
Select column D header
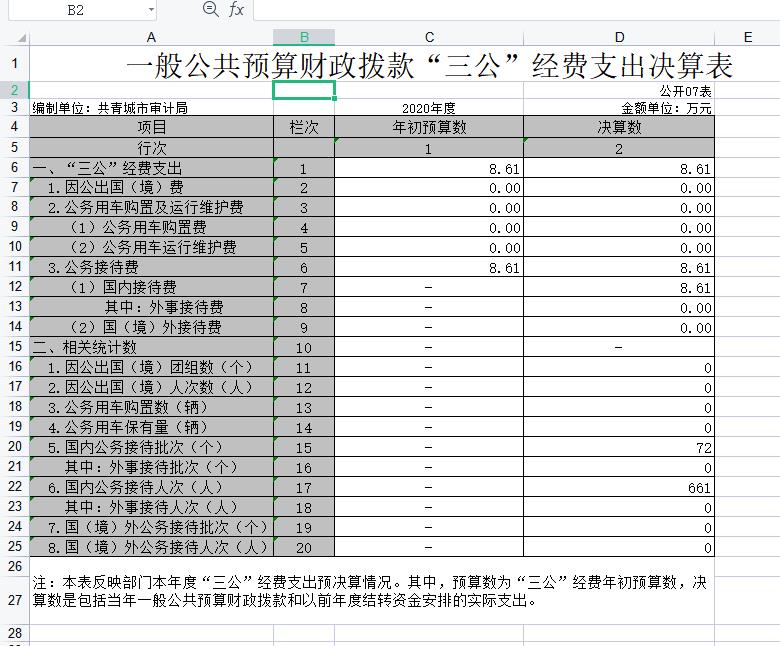pyautogui.click(x=618, y=37)
